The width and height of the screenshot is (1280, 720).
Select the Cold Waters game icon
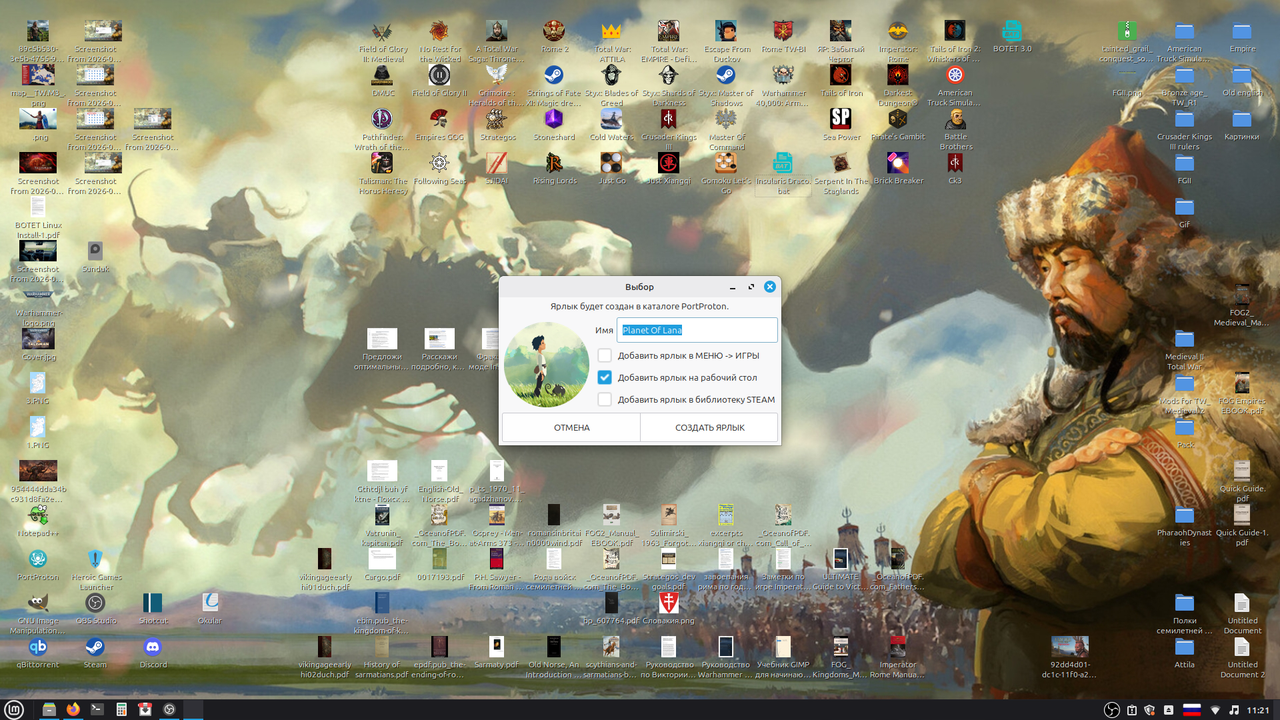coord(611,119)
